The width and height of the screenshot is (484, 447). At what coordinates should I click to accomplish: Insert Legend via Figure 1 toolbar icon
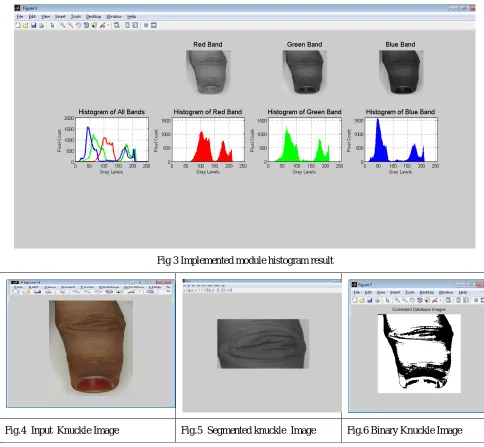click(x=135, y=25)
